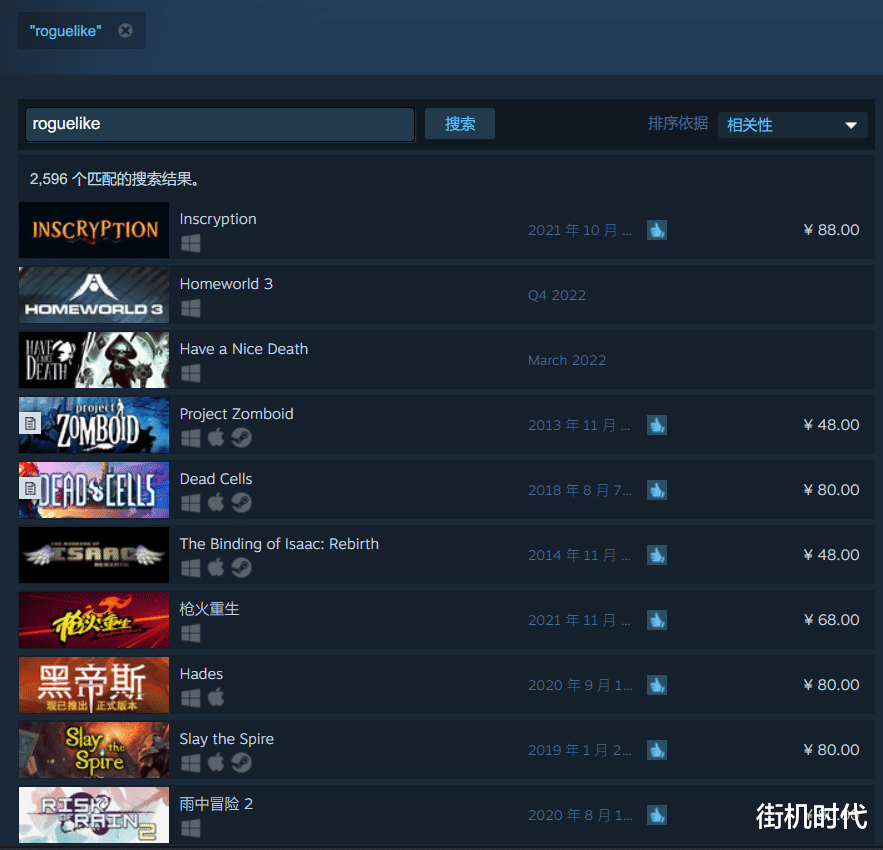The image size is (883, 850).
Task: Click the thumbs-up review icon for Inscription
Action: [657, 230]
